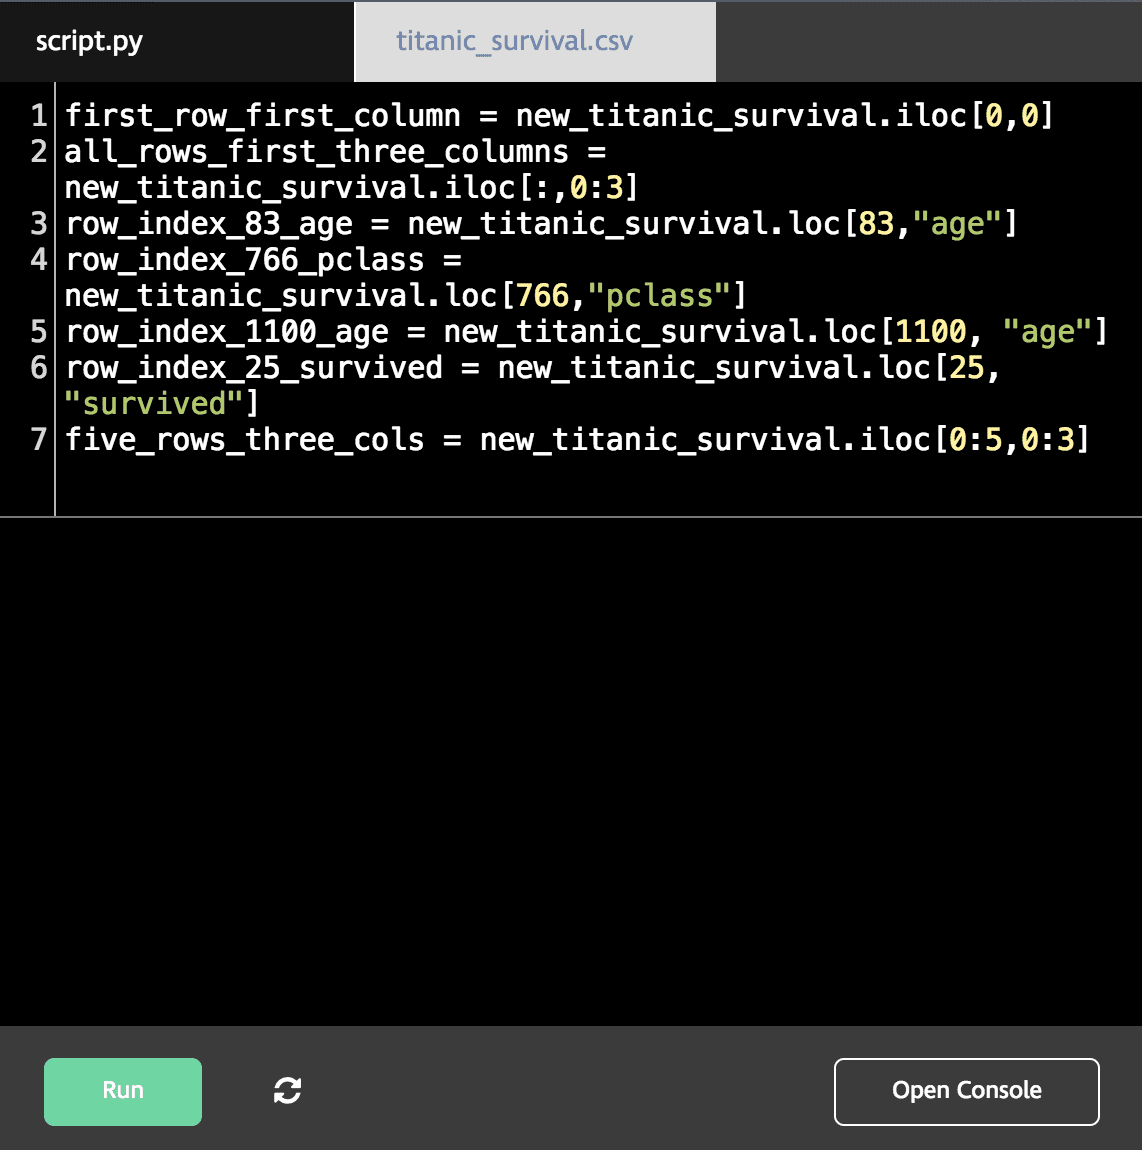Click the five_rows_three_cols variable name
The height and width of the screenshot is (1150, 1142).
pos(244,440)
